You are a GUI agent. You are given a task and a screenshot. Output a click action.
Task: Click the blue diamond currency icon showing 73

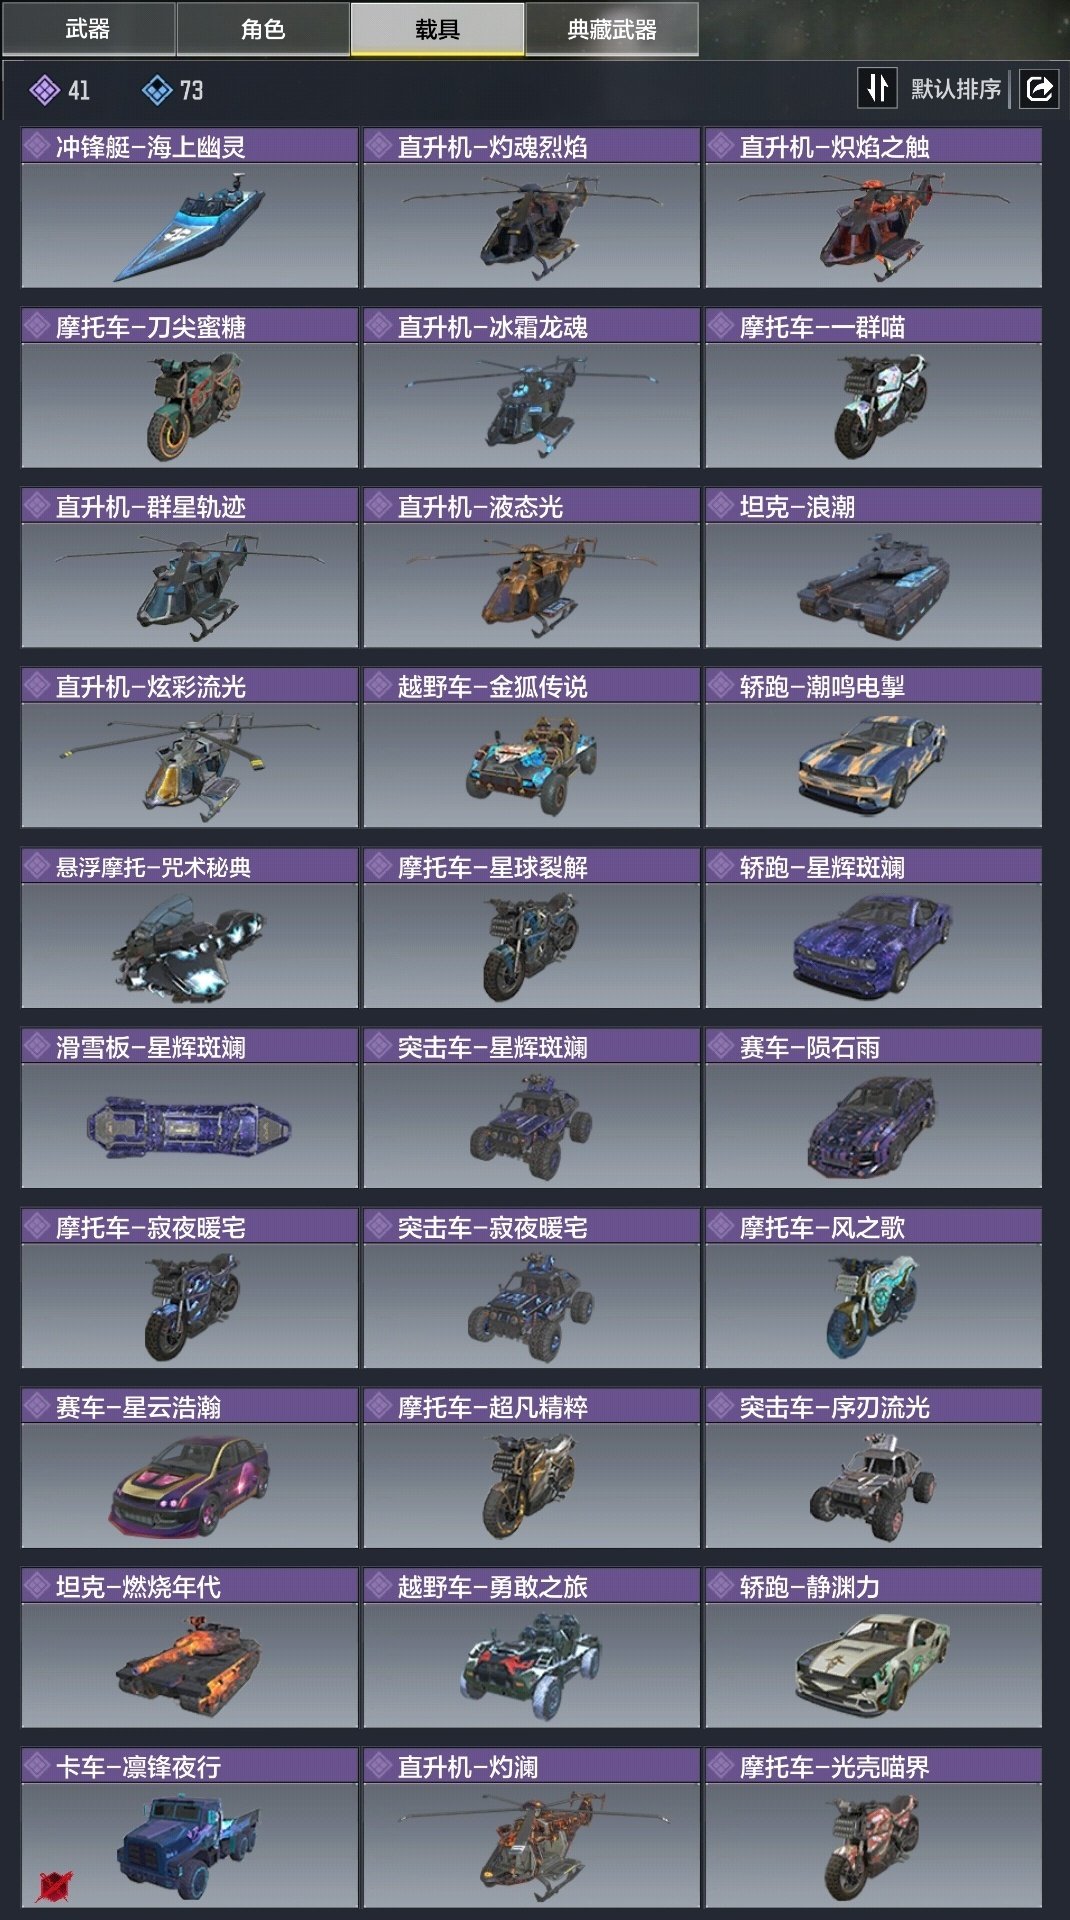(157, 91)
